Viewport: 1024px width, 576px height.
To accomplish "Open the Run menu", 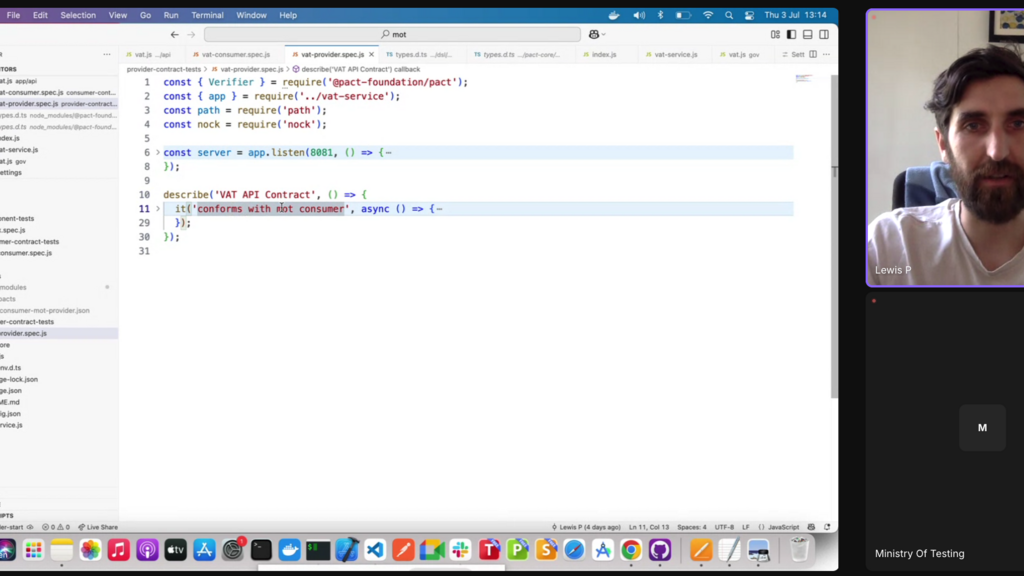I will tap(171, 15).
